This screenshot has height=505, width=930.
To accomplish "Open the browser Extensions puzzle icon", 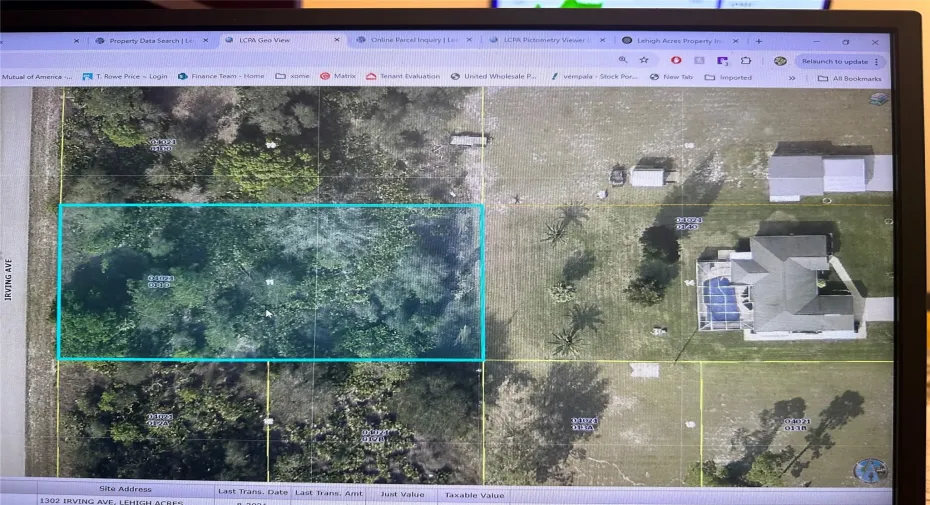I will 746,61.
